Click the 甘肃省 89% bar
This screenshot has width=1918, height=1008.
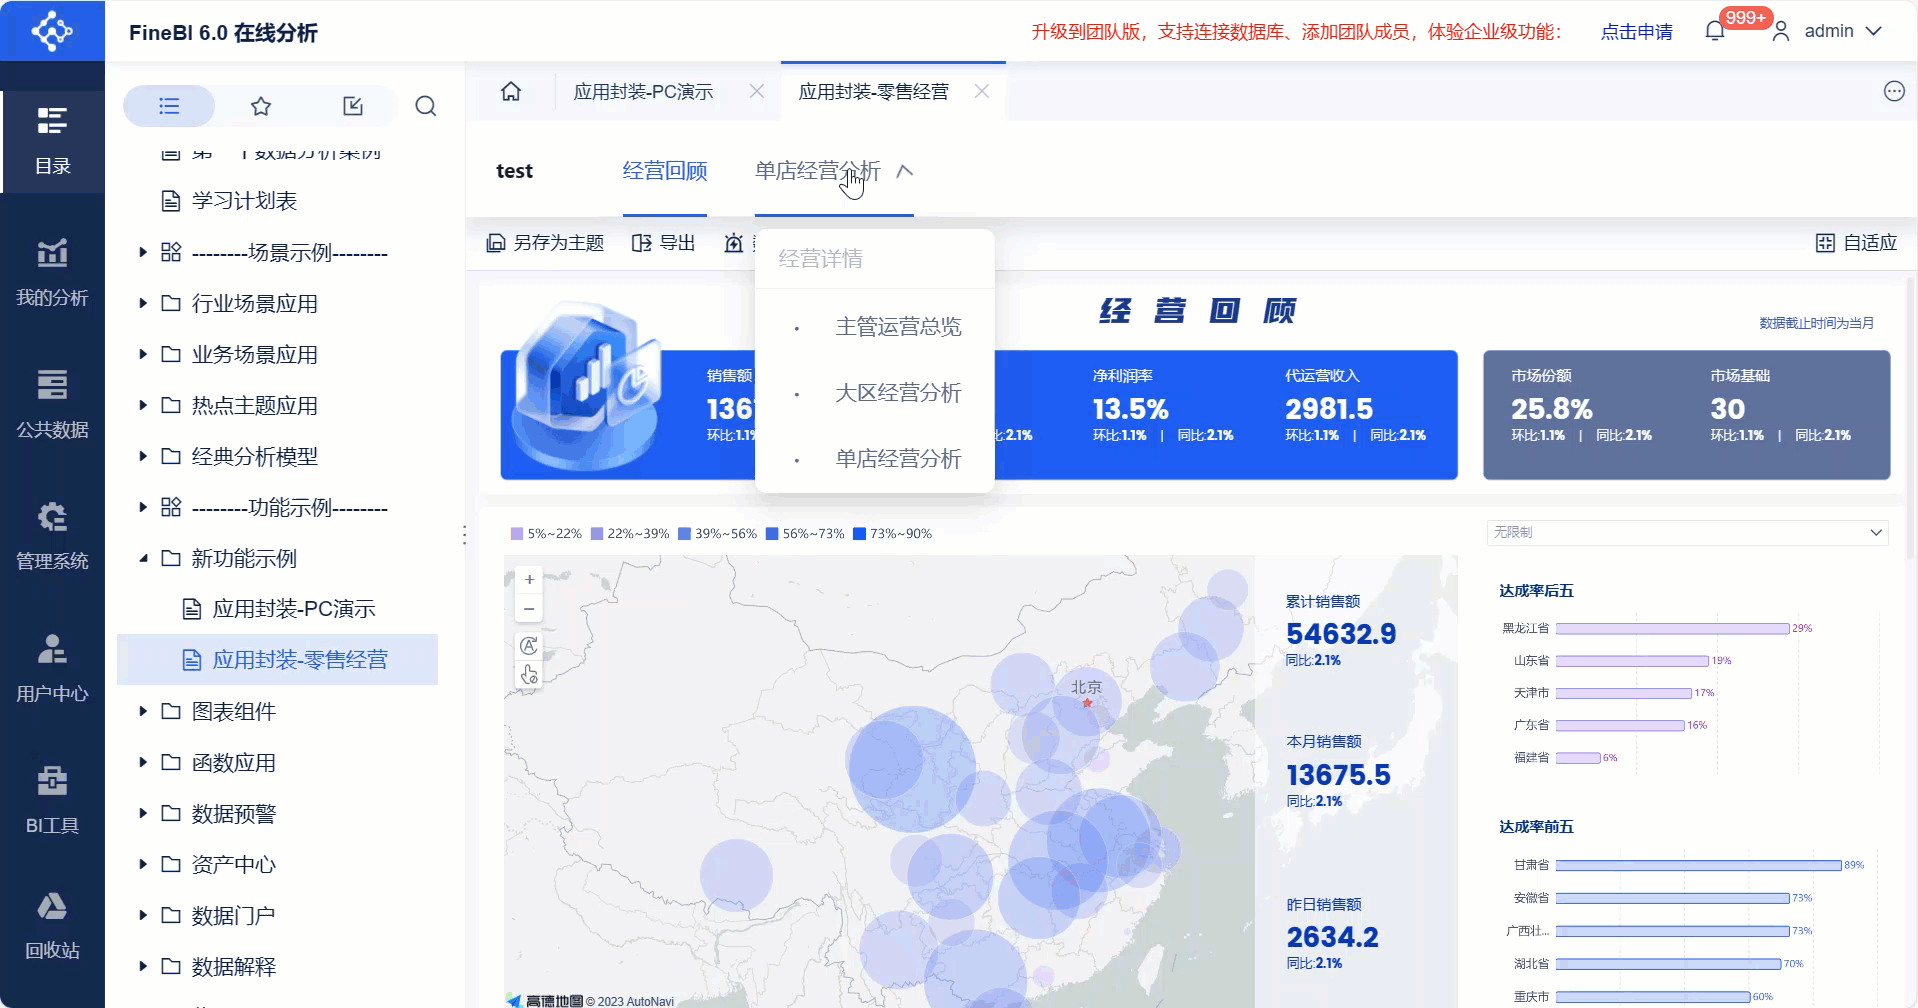(x=1698, y=866)
